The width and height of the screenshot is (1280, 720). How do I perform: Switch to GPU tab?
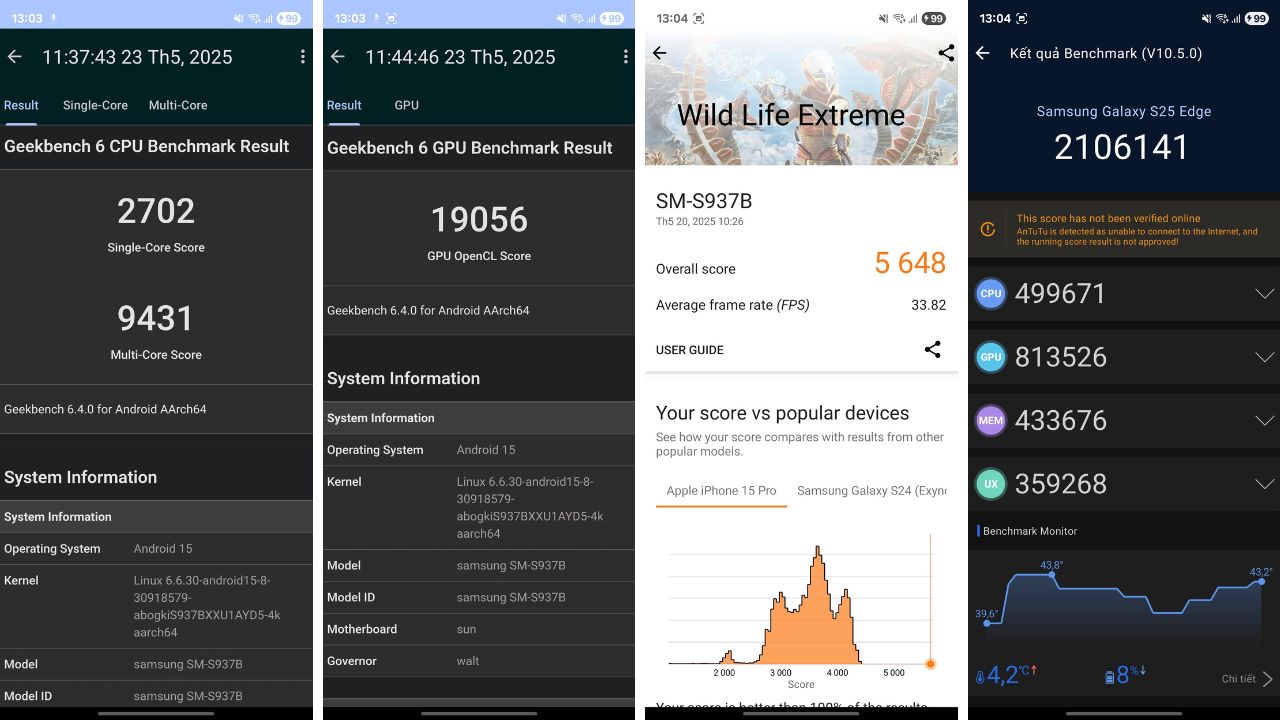406,105
